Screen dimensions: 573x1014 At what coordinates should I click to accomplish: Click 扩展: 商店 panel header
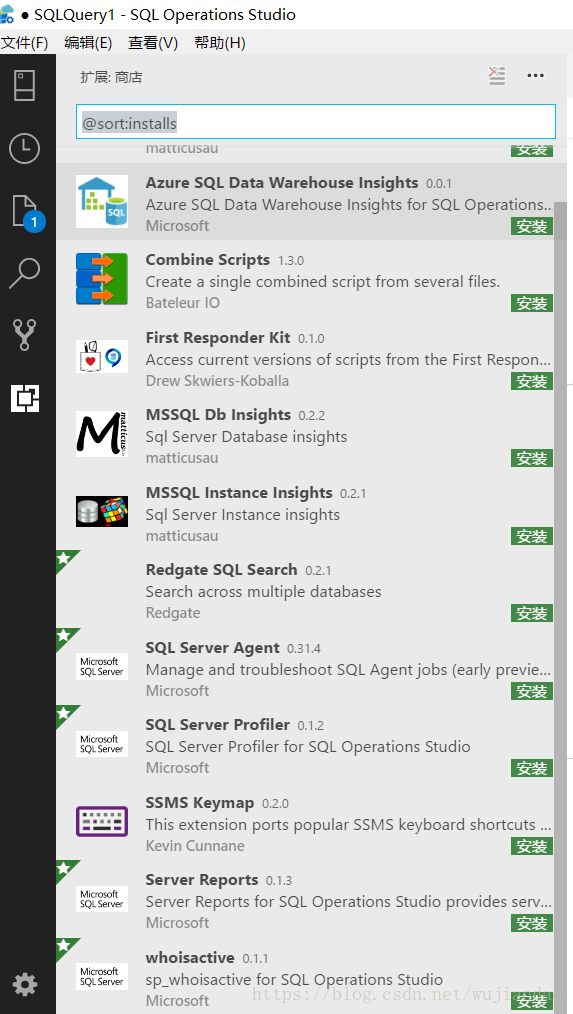pyautogui.click(x=111, y=78)
